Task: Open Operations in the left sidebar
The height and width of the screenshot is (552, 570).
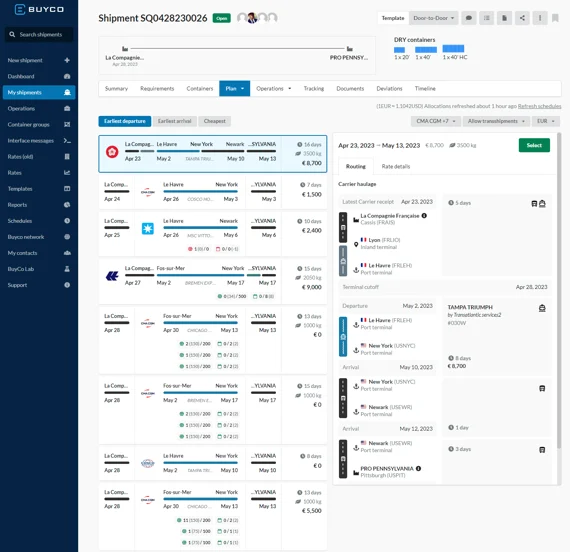Action: click(x=39, y=108)
